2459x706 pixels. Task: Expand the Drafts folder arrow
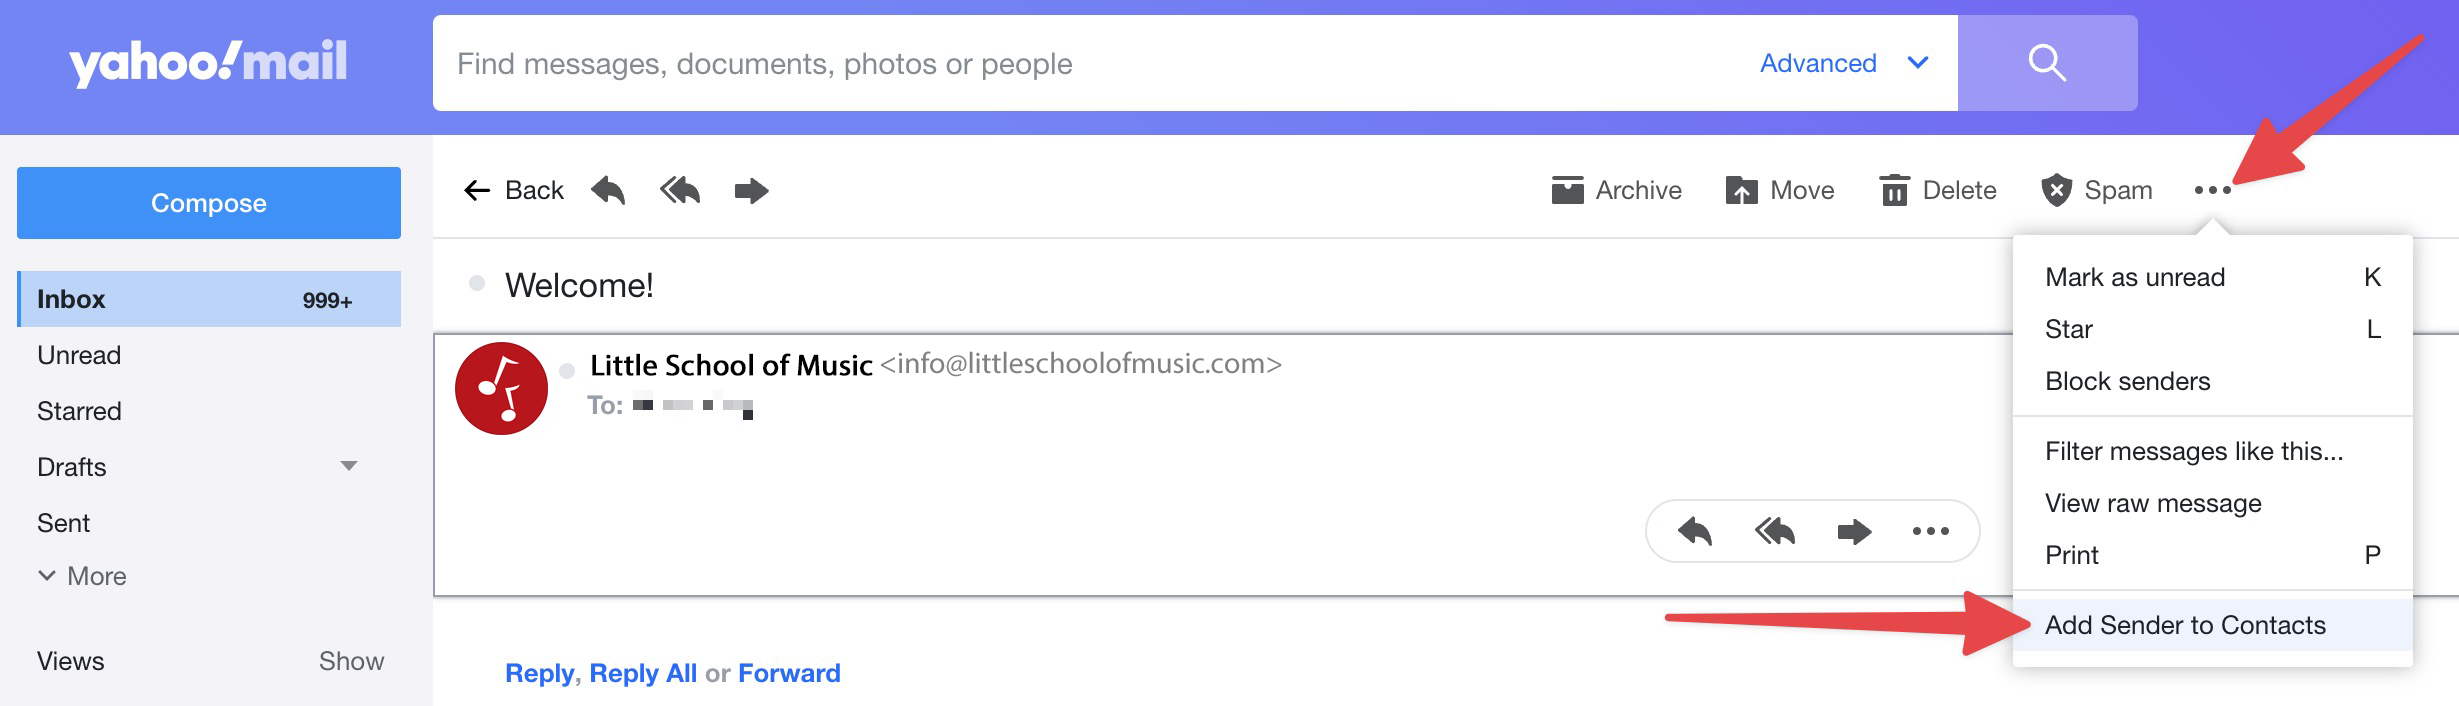(349, 466)
